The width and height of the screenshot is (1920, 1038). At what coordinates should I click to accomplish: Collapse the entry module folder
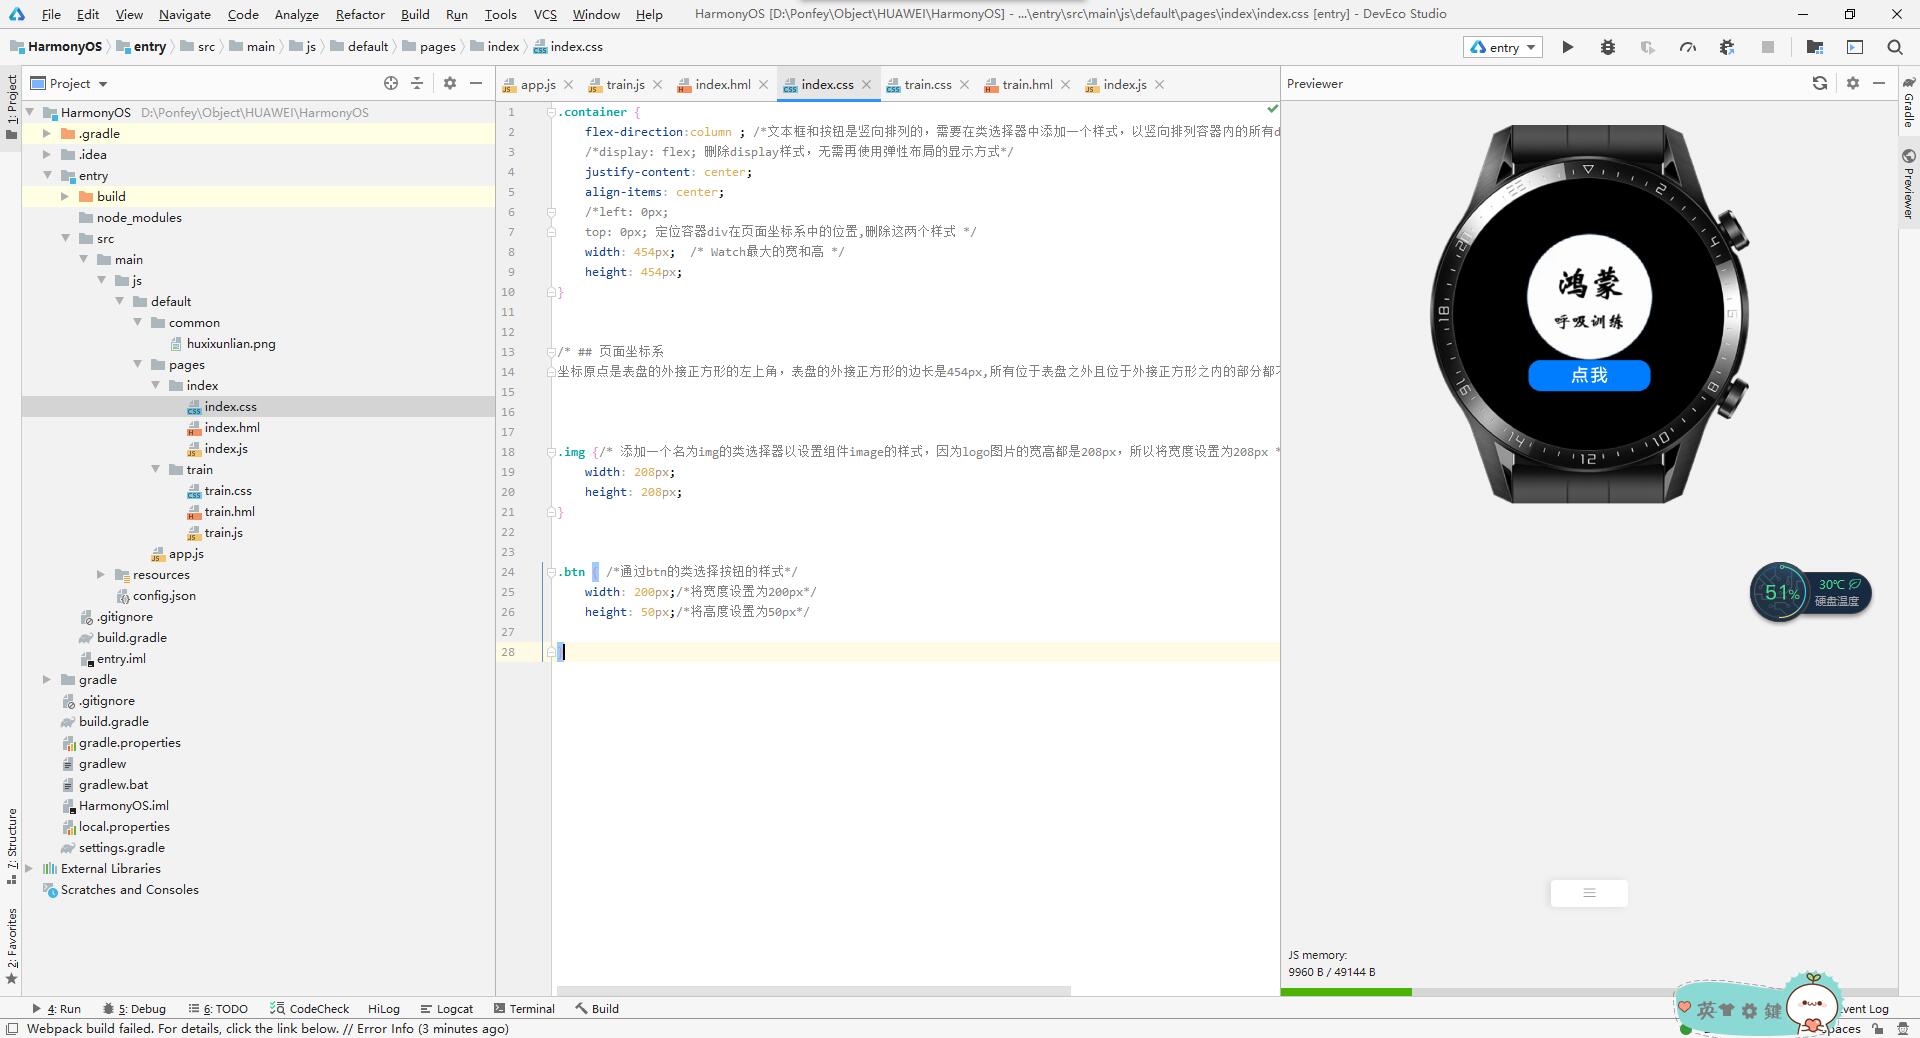coord(46,175)
